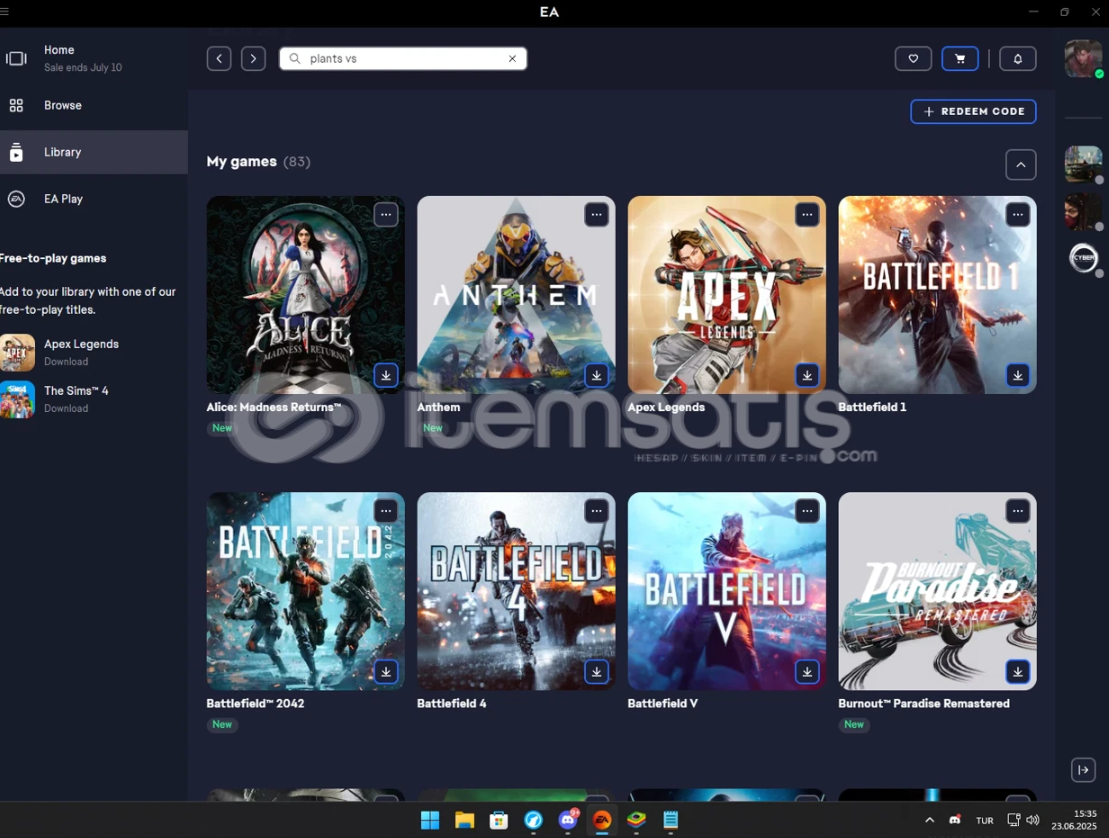This screenshot has height=838, width=1109.
Task: Open options menu for Battlefield 4
Action: [596, 511]
